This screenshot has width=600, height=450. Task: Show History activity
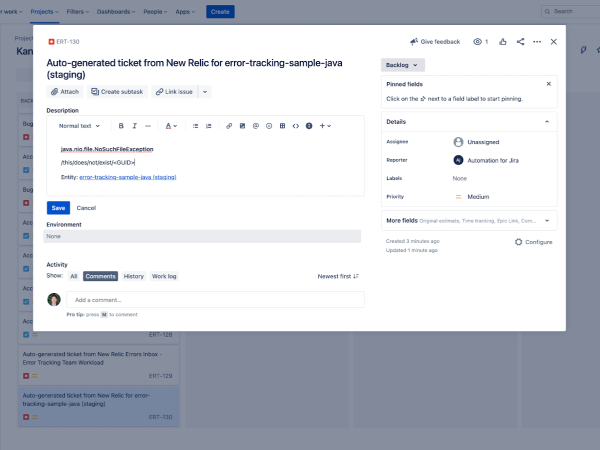134,276
